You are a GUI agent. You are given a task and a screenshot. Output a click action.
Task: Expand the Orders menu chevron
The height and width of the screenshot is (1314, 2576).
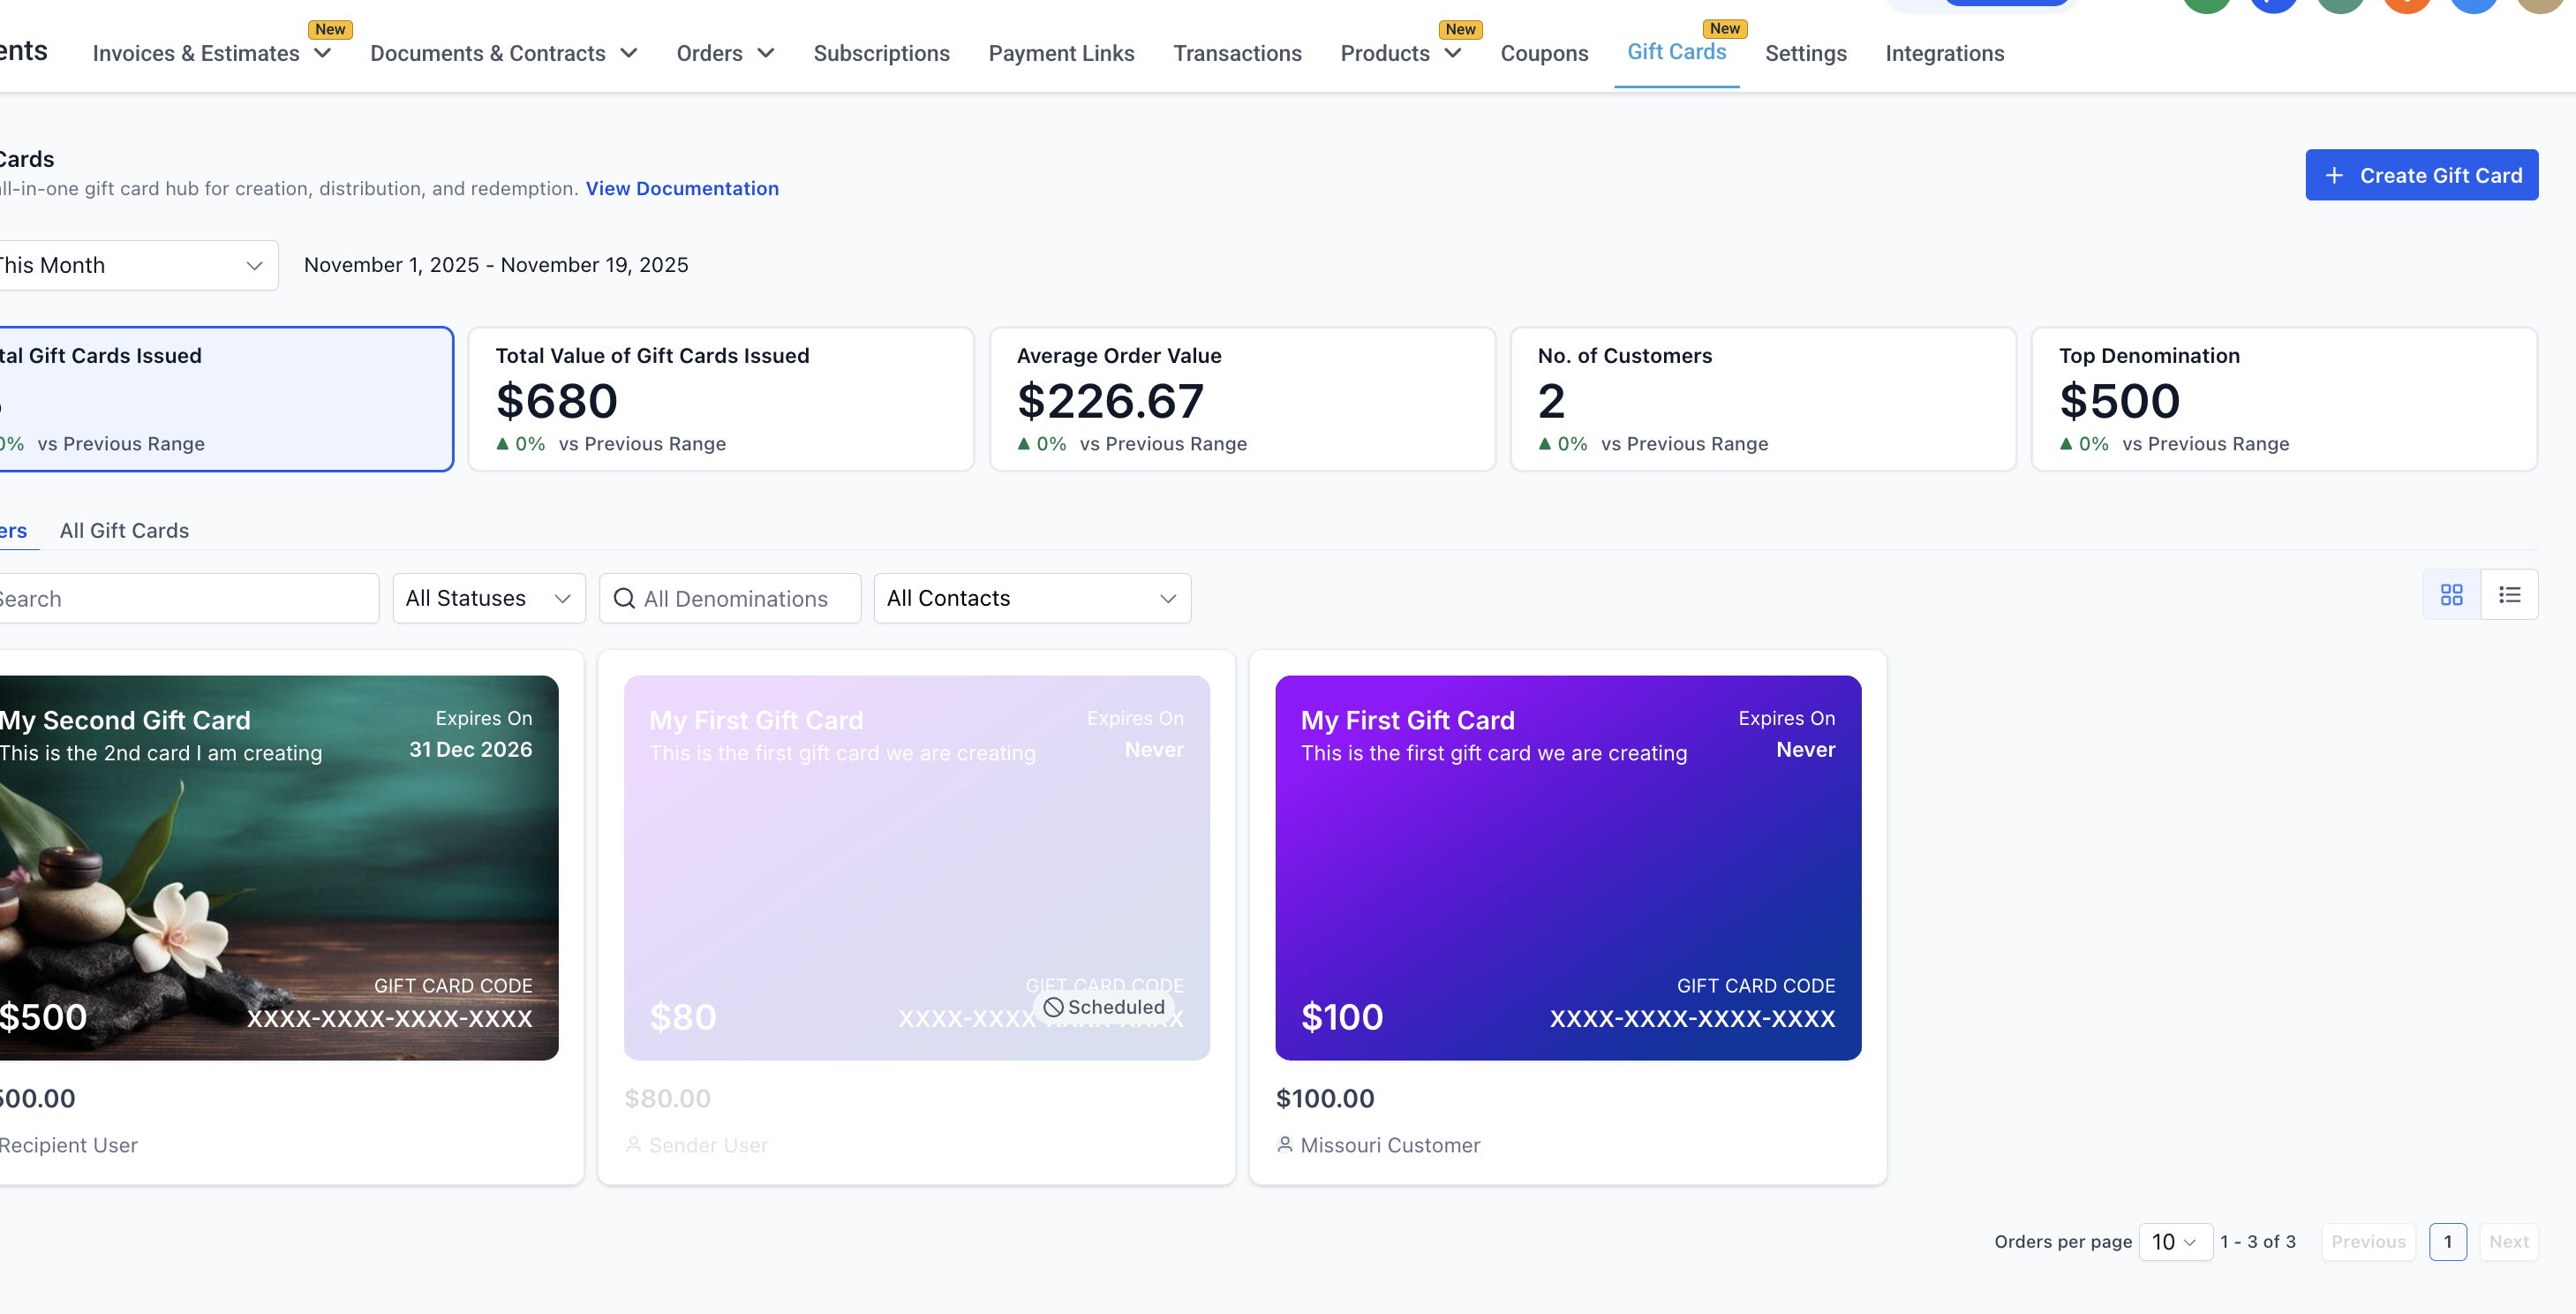tap(765, 53)
